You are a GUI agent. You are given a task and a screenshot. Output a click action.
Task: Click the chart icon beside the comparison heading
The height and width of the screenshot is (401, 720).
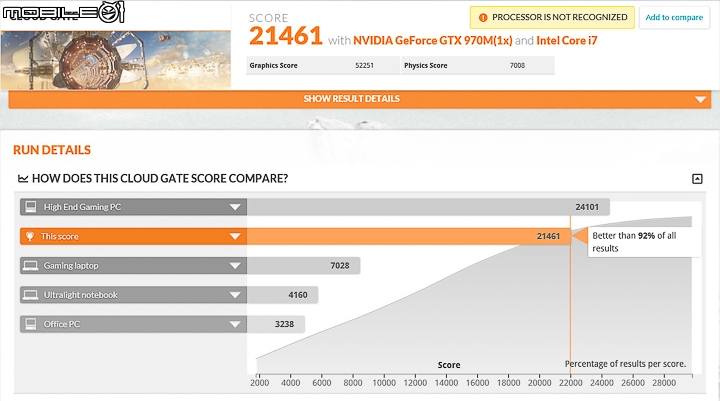click(x=23, y=178)
